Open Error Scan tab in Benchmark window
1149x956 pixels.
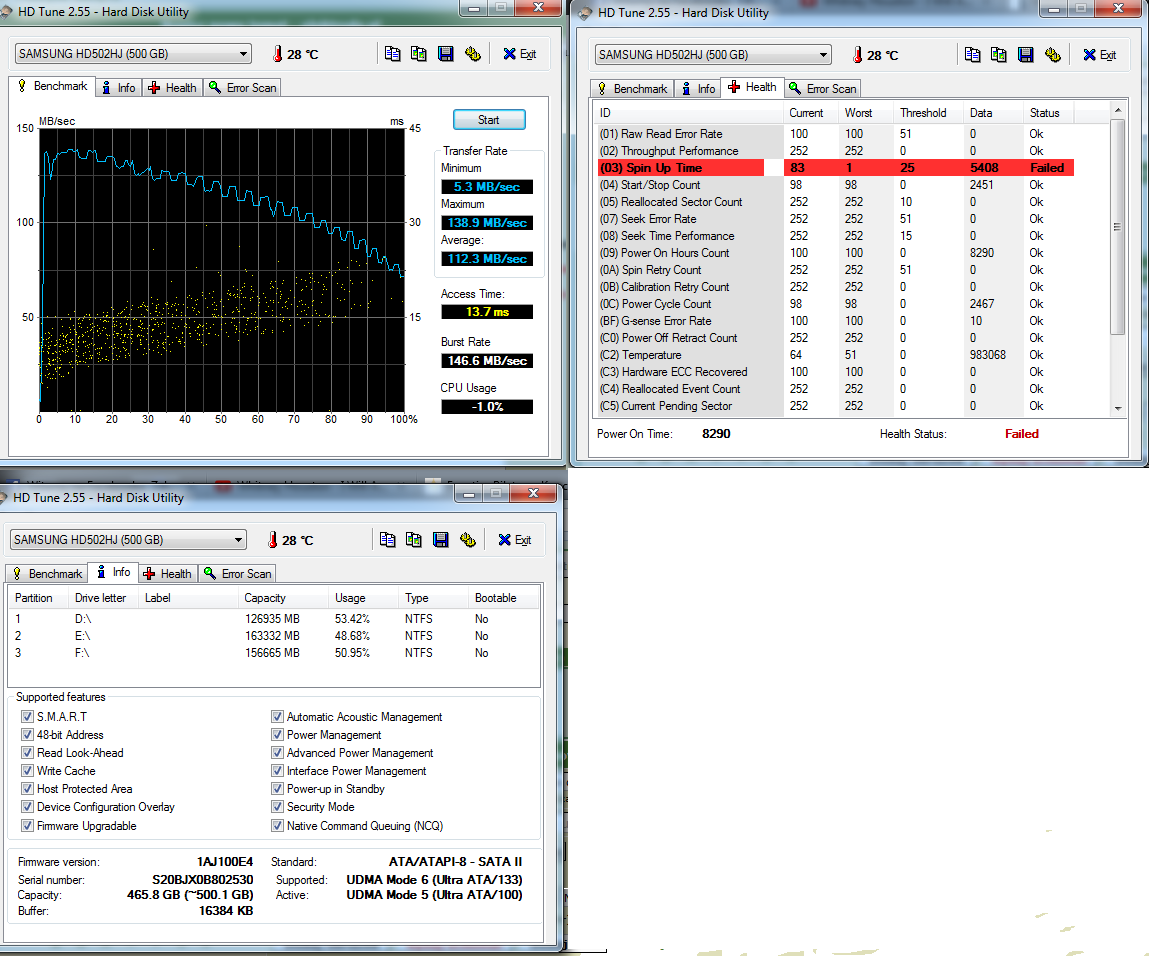[243, 88]
